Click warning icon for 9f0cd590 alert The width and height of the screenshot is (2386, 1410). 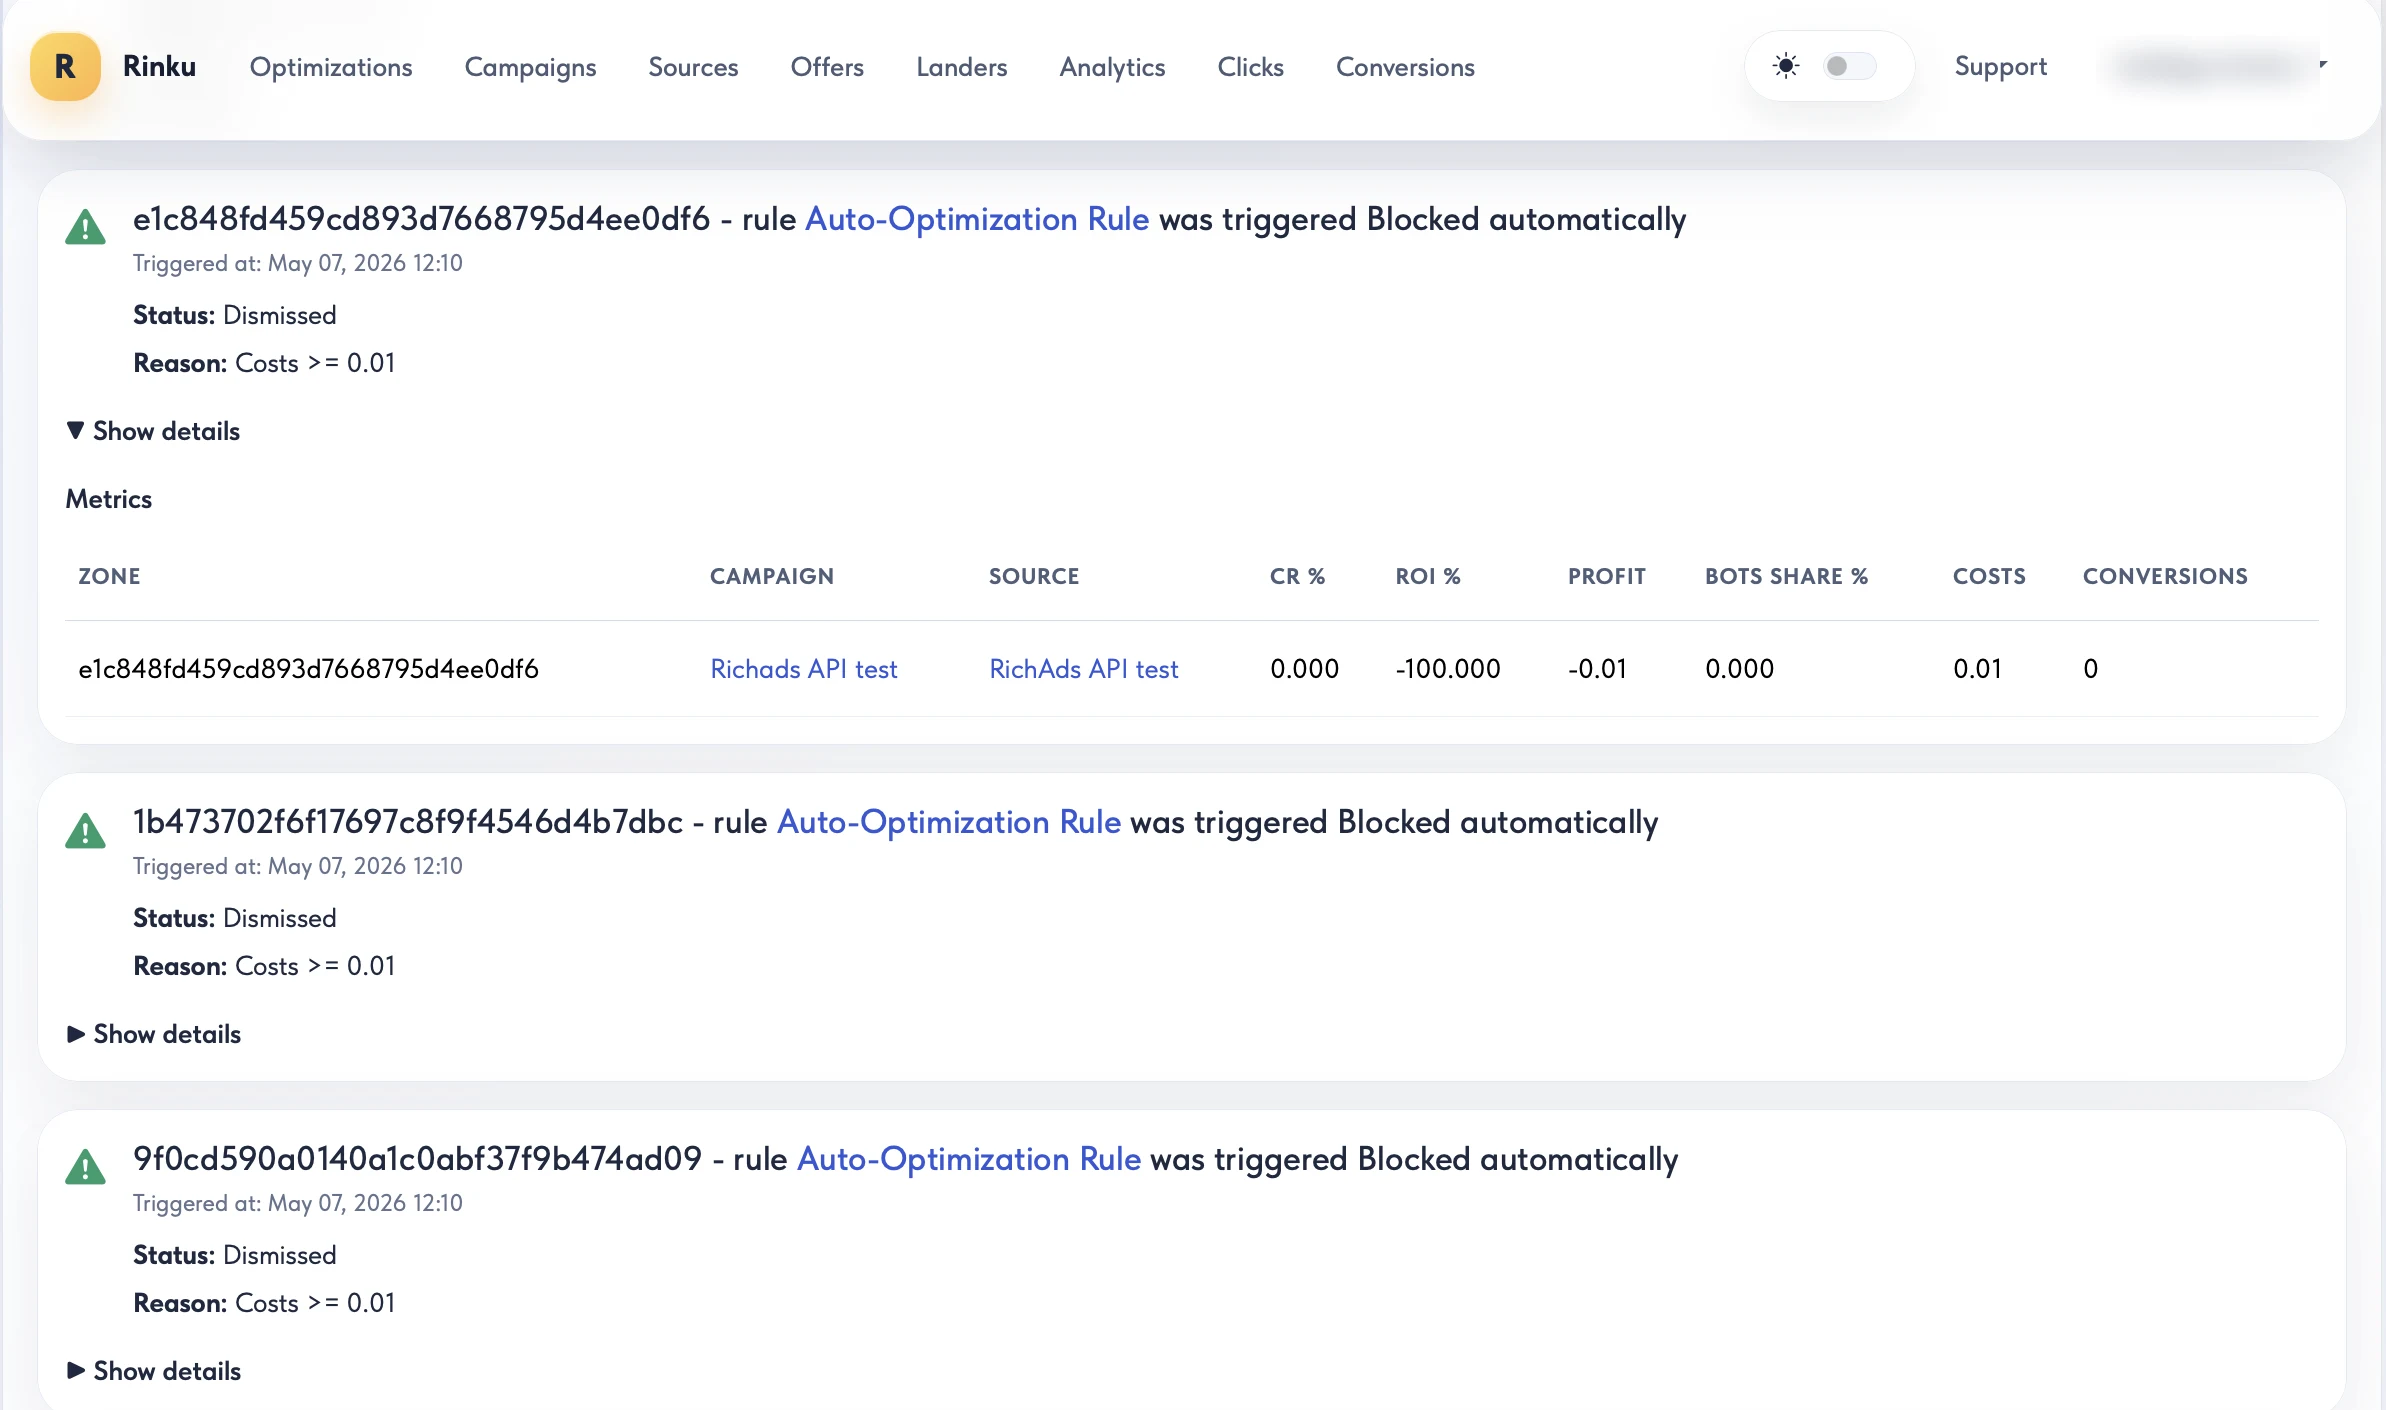(x=85, y=1167)
